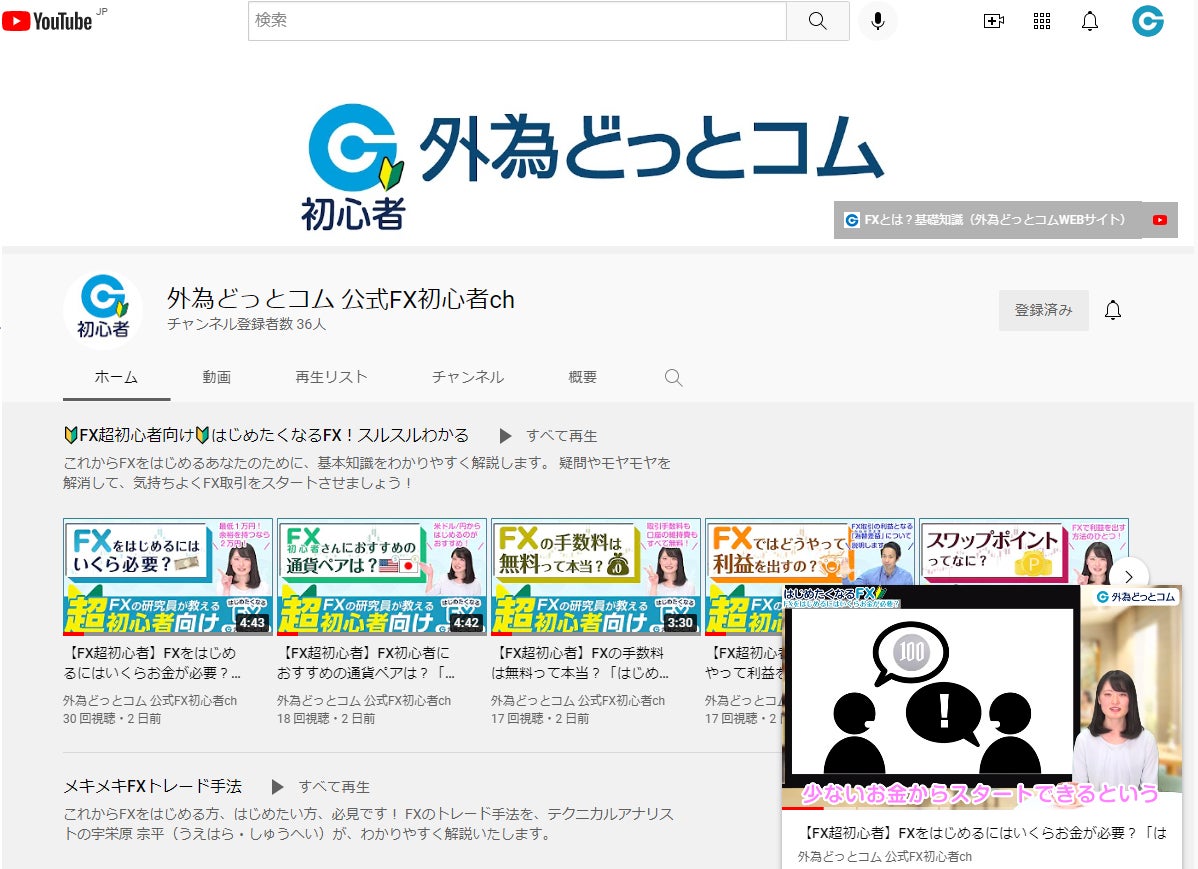
Task: Click into the 検索 search field
Action: click(x=517, y=21)
